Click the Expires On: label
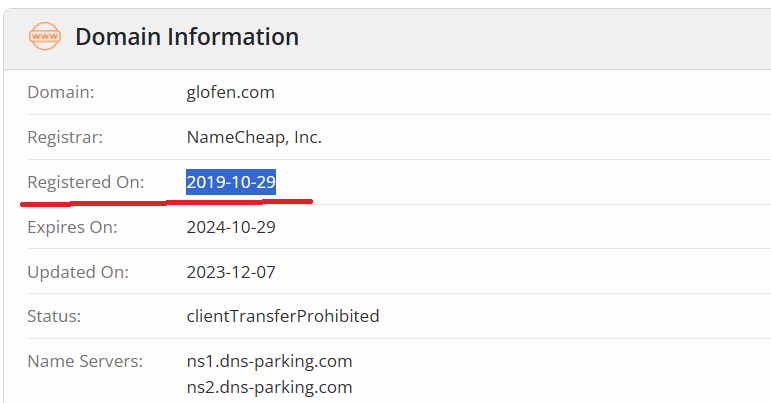The width and height of the screenshot is (771, 403). [x=72, y=227]
